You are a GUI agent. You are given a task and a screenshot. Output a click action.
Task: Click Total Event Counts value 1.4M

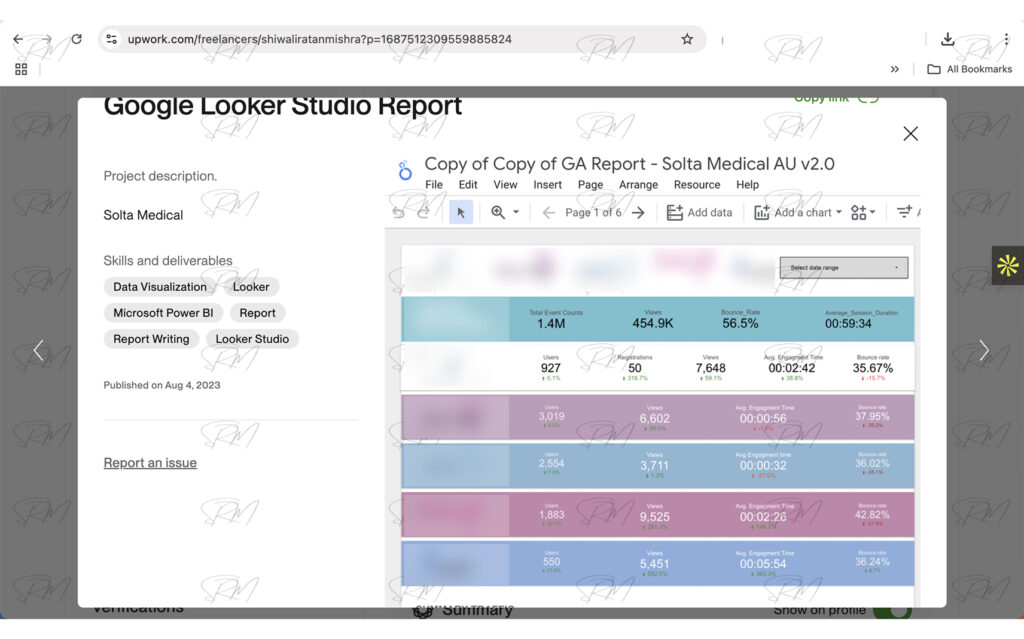pos(551,323)
